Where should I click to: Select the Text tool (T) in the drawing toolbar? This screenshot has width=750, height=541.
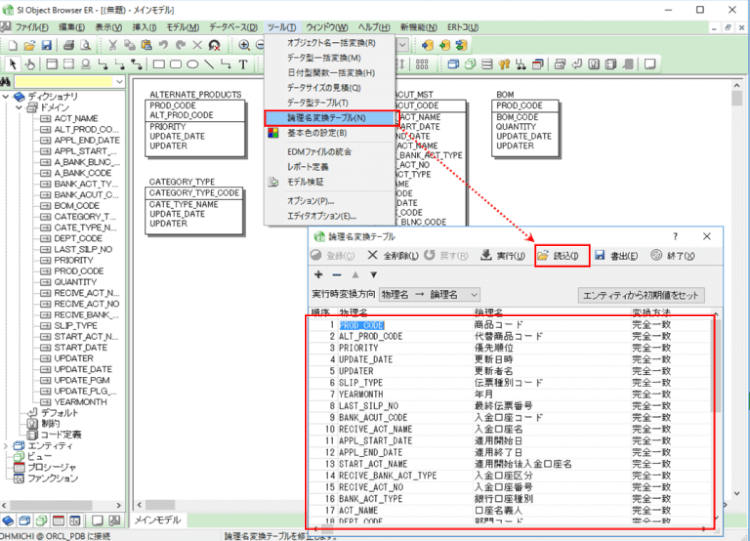point(243,64)
